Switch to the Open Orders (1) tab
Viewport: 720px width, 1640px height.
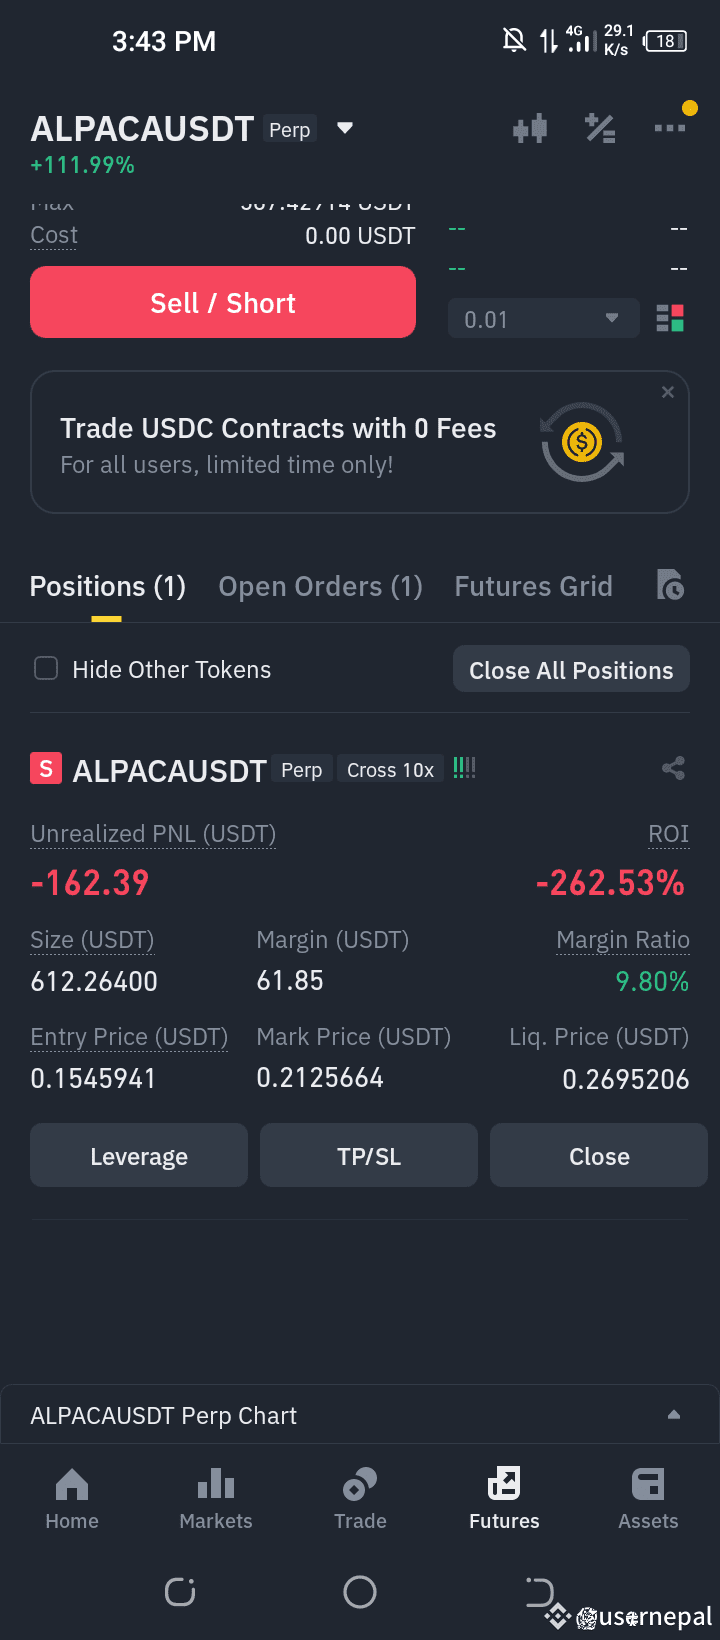click(321, 586)
